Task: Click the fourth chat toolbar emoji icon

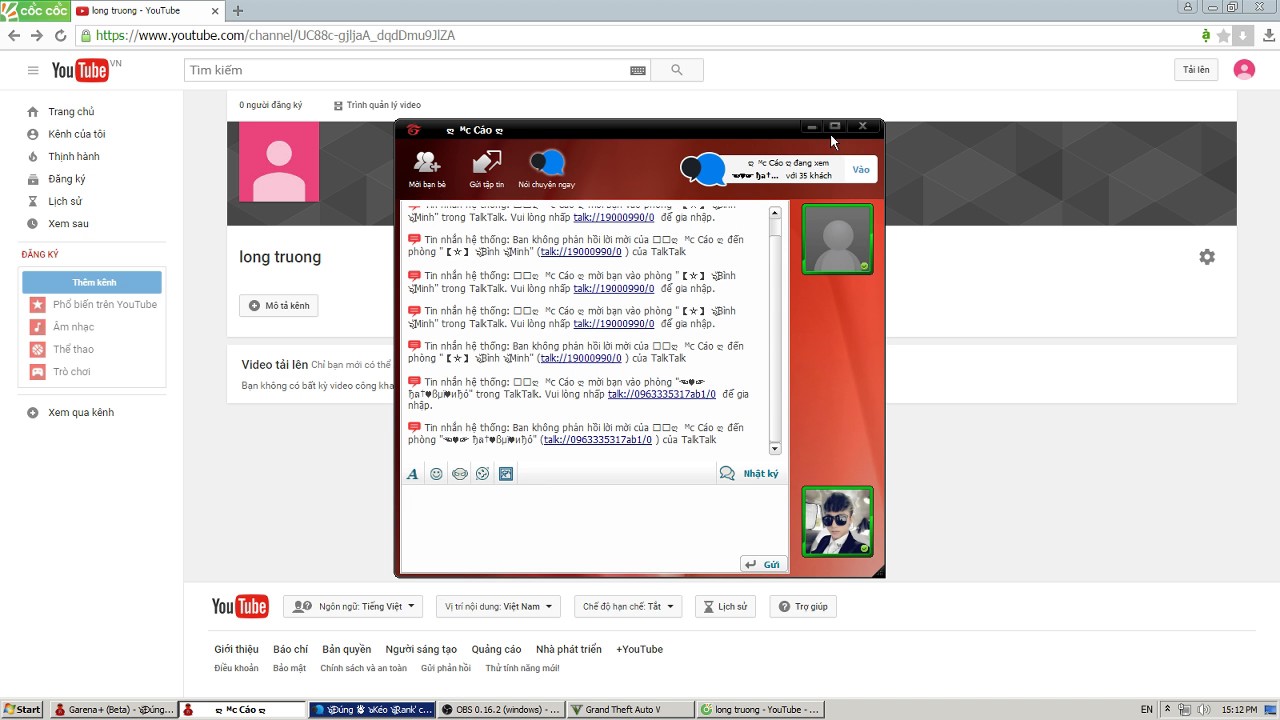Action: [483, 474]
